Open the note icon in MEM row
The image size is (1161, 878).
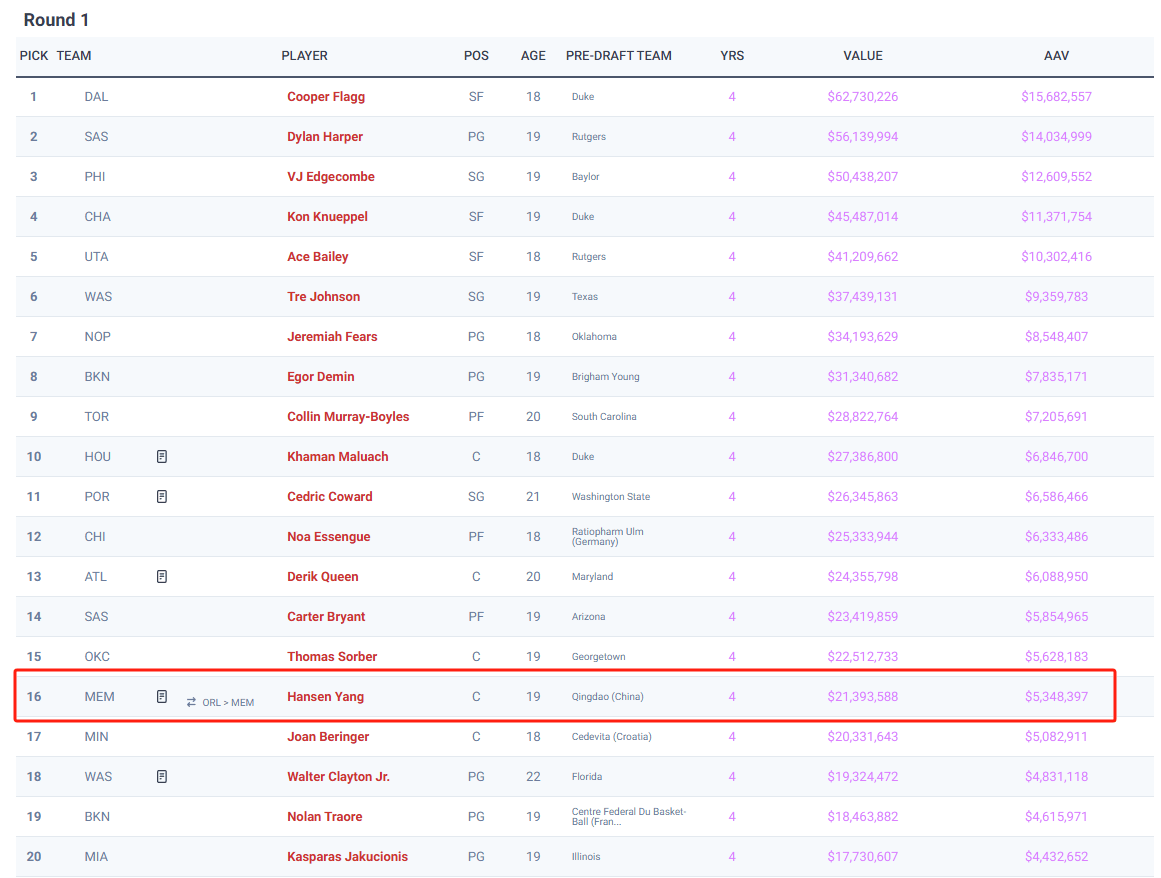[x=162, y=697]
